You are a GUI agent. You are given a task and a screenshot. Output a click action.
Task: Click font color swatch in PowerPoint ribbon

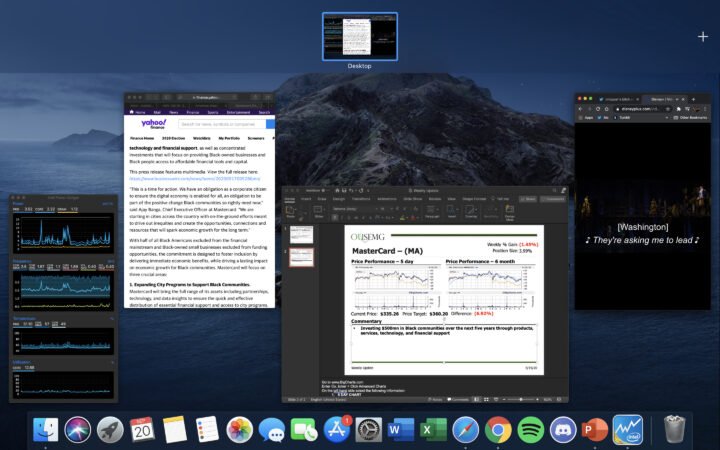(413, 217)
